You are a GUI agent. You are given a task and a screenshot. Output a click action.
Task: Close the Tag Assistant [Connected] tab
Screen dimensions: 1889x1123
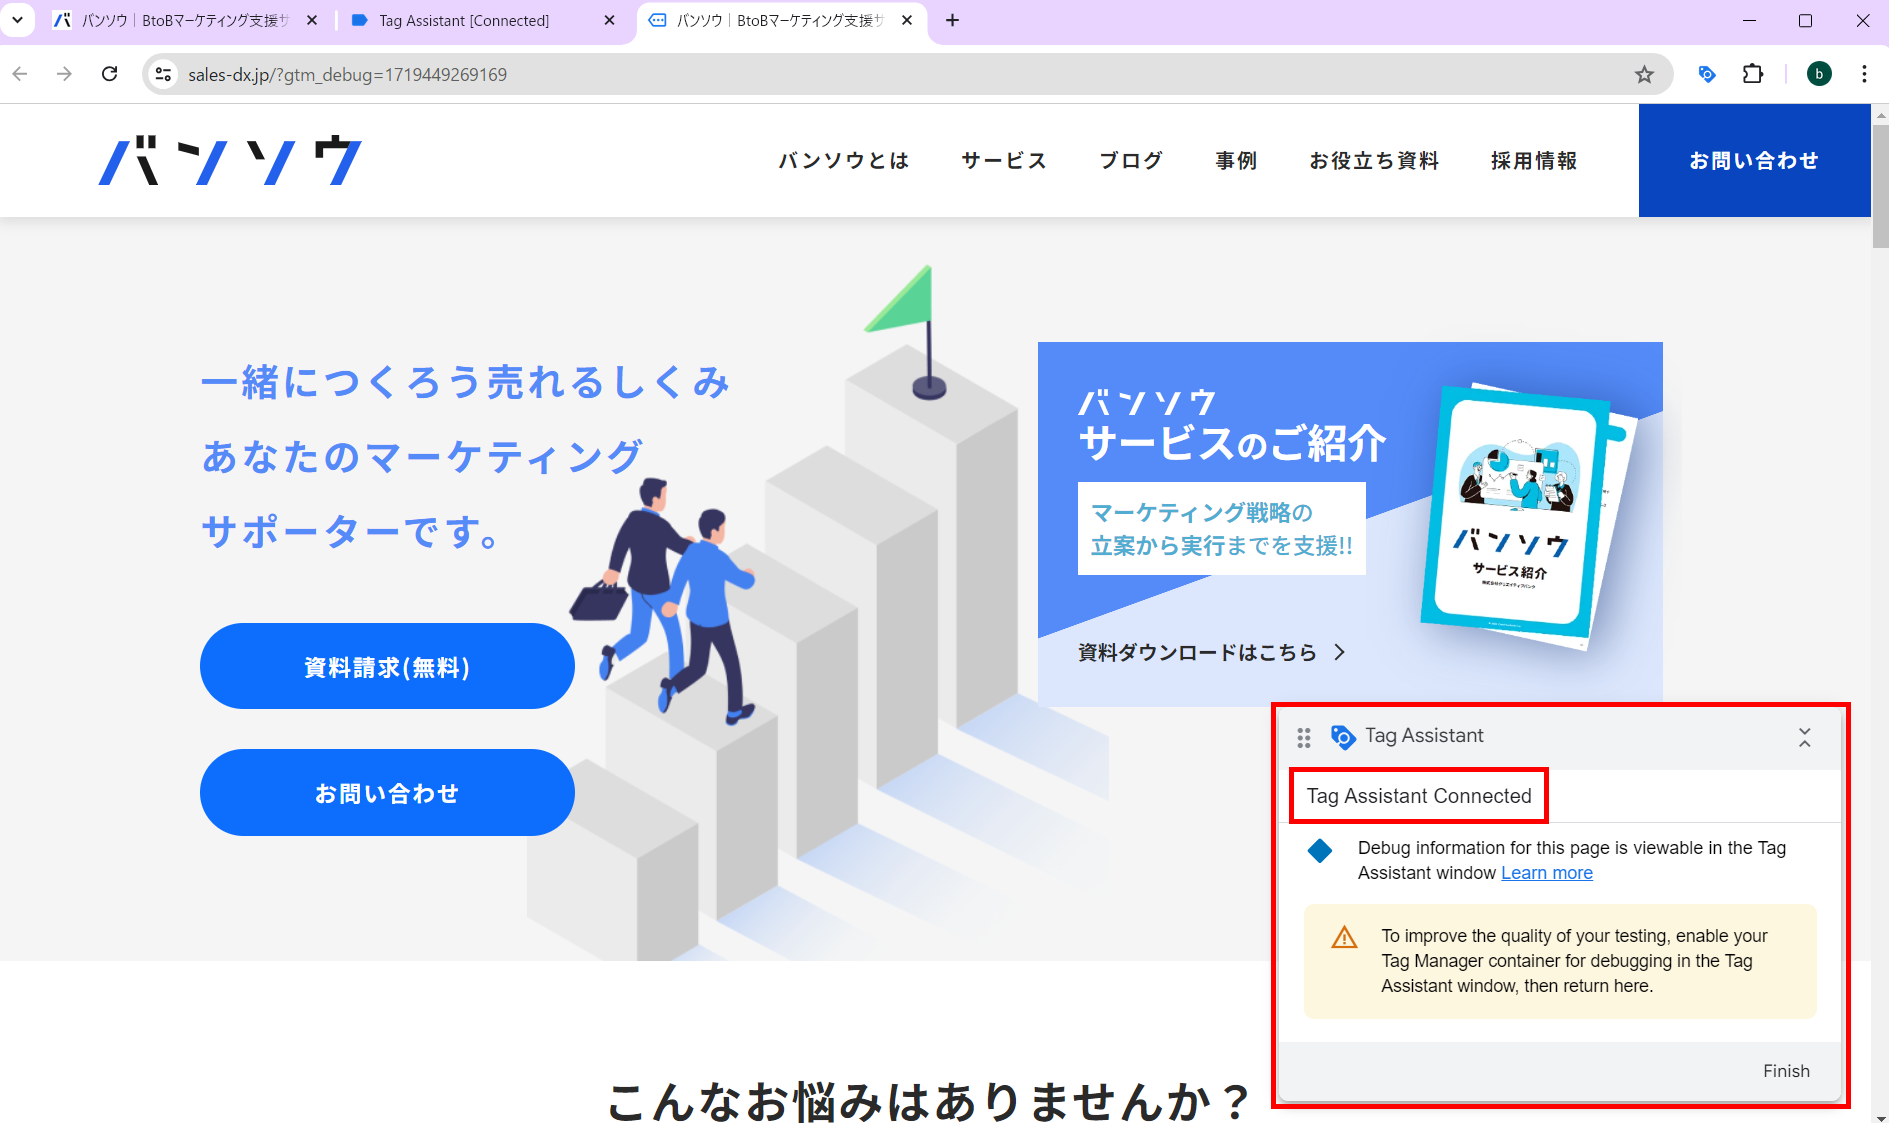609,20
